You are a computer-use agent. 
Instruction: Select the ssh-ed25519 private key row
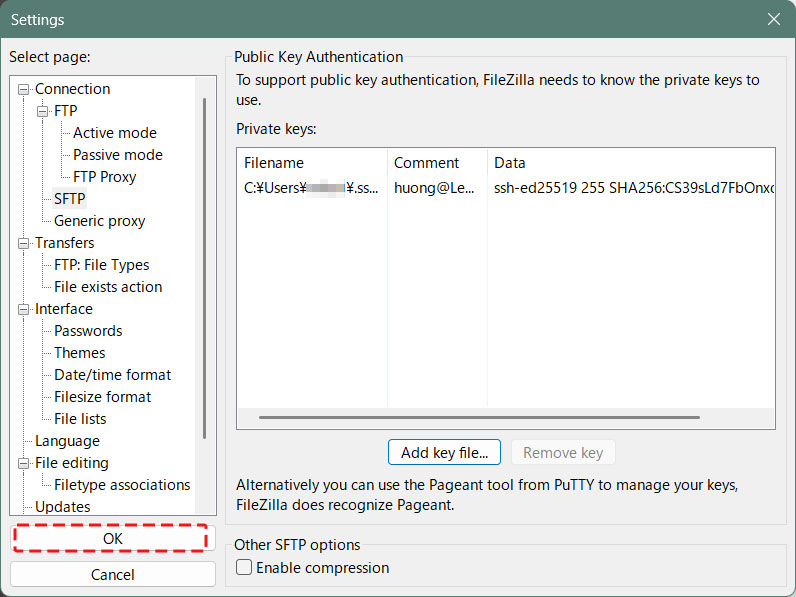[x=505, y=188]
